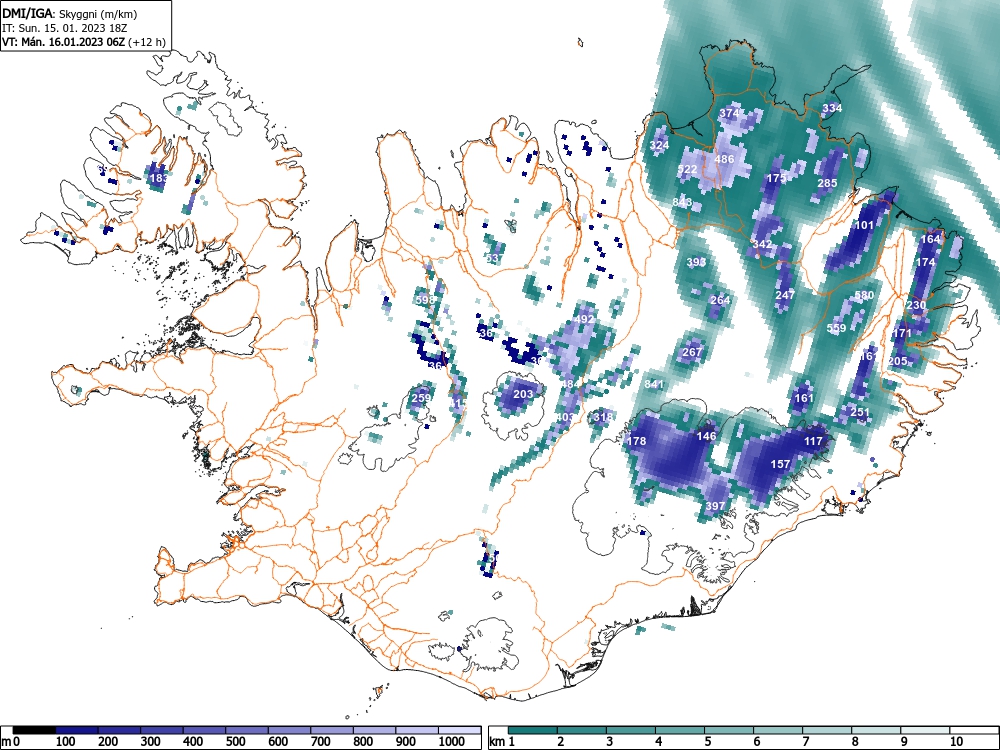
Task: Click the 'km 1' label on the legend
Action: coord(503,741)
